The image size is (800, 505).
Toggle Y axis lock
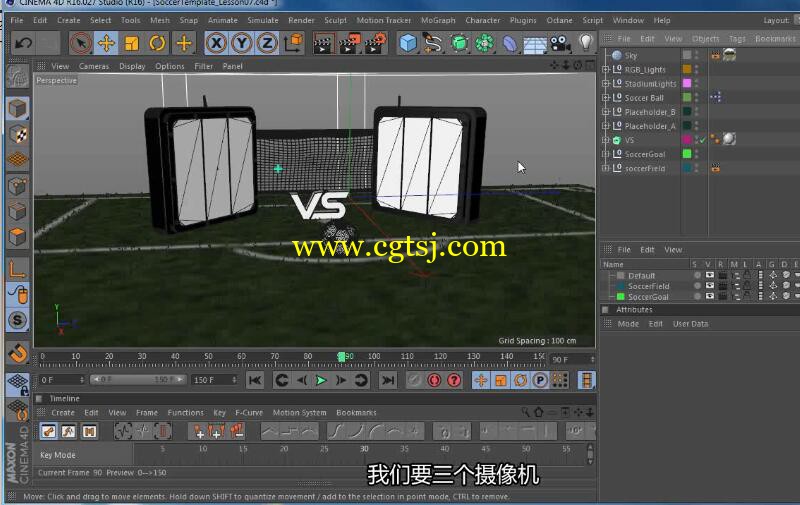coord(241,43)
